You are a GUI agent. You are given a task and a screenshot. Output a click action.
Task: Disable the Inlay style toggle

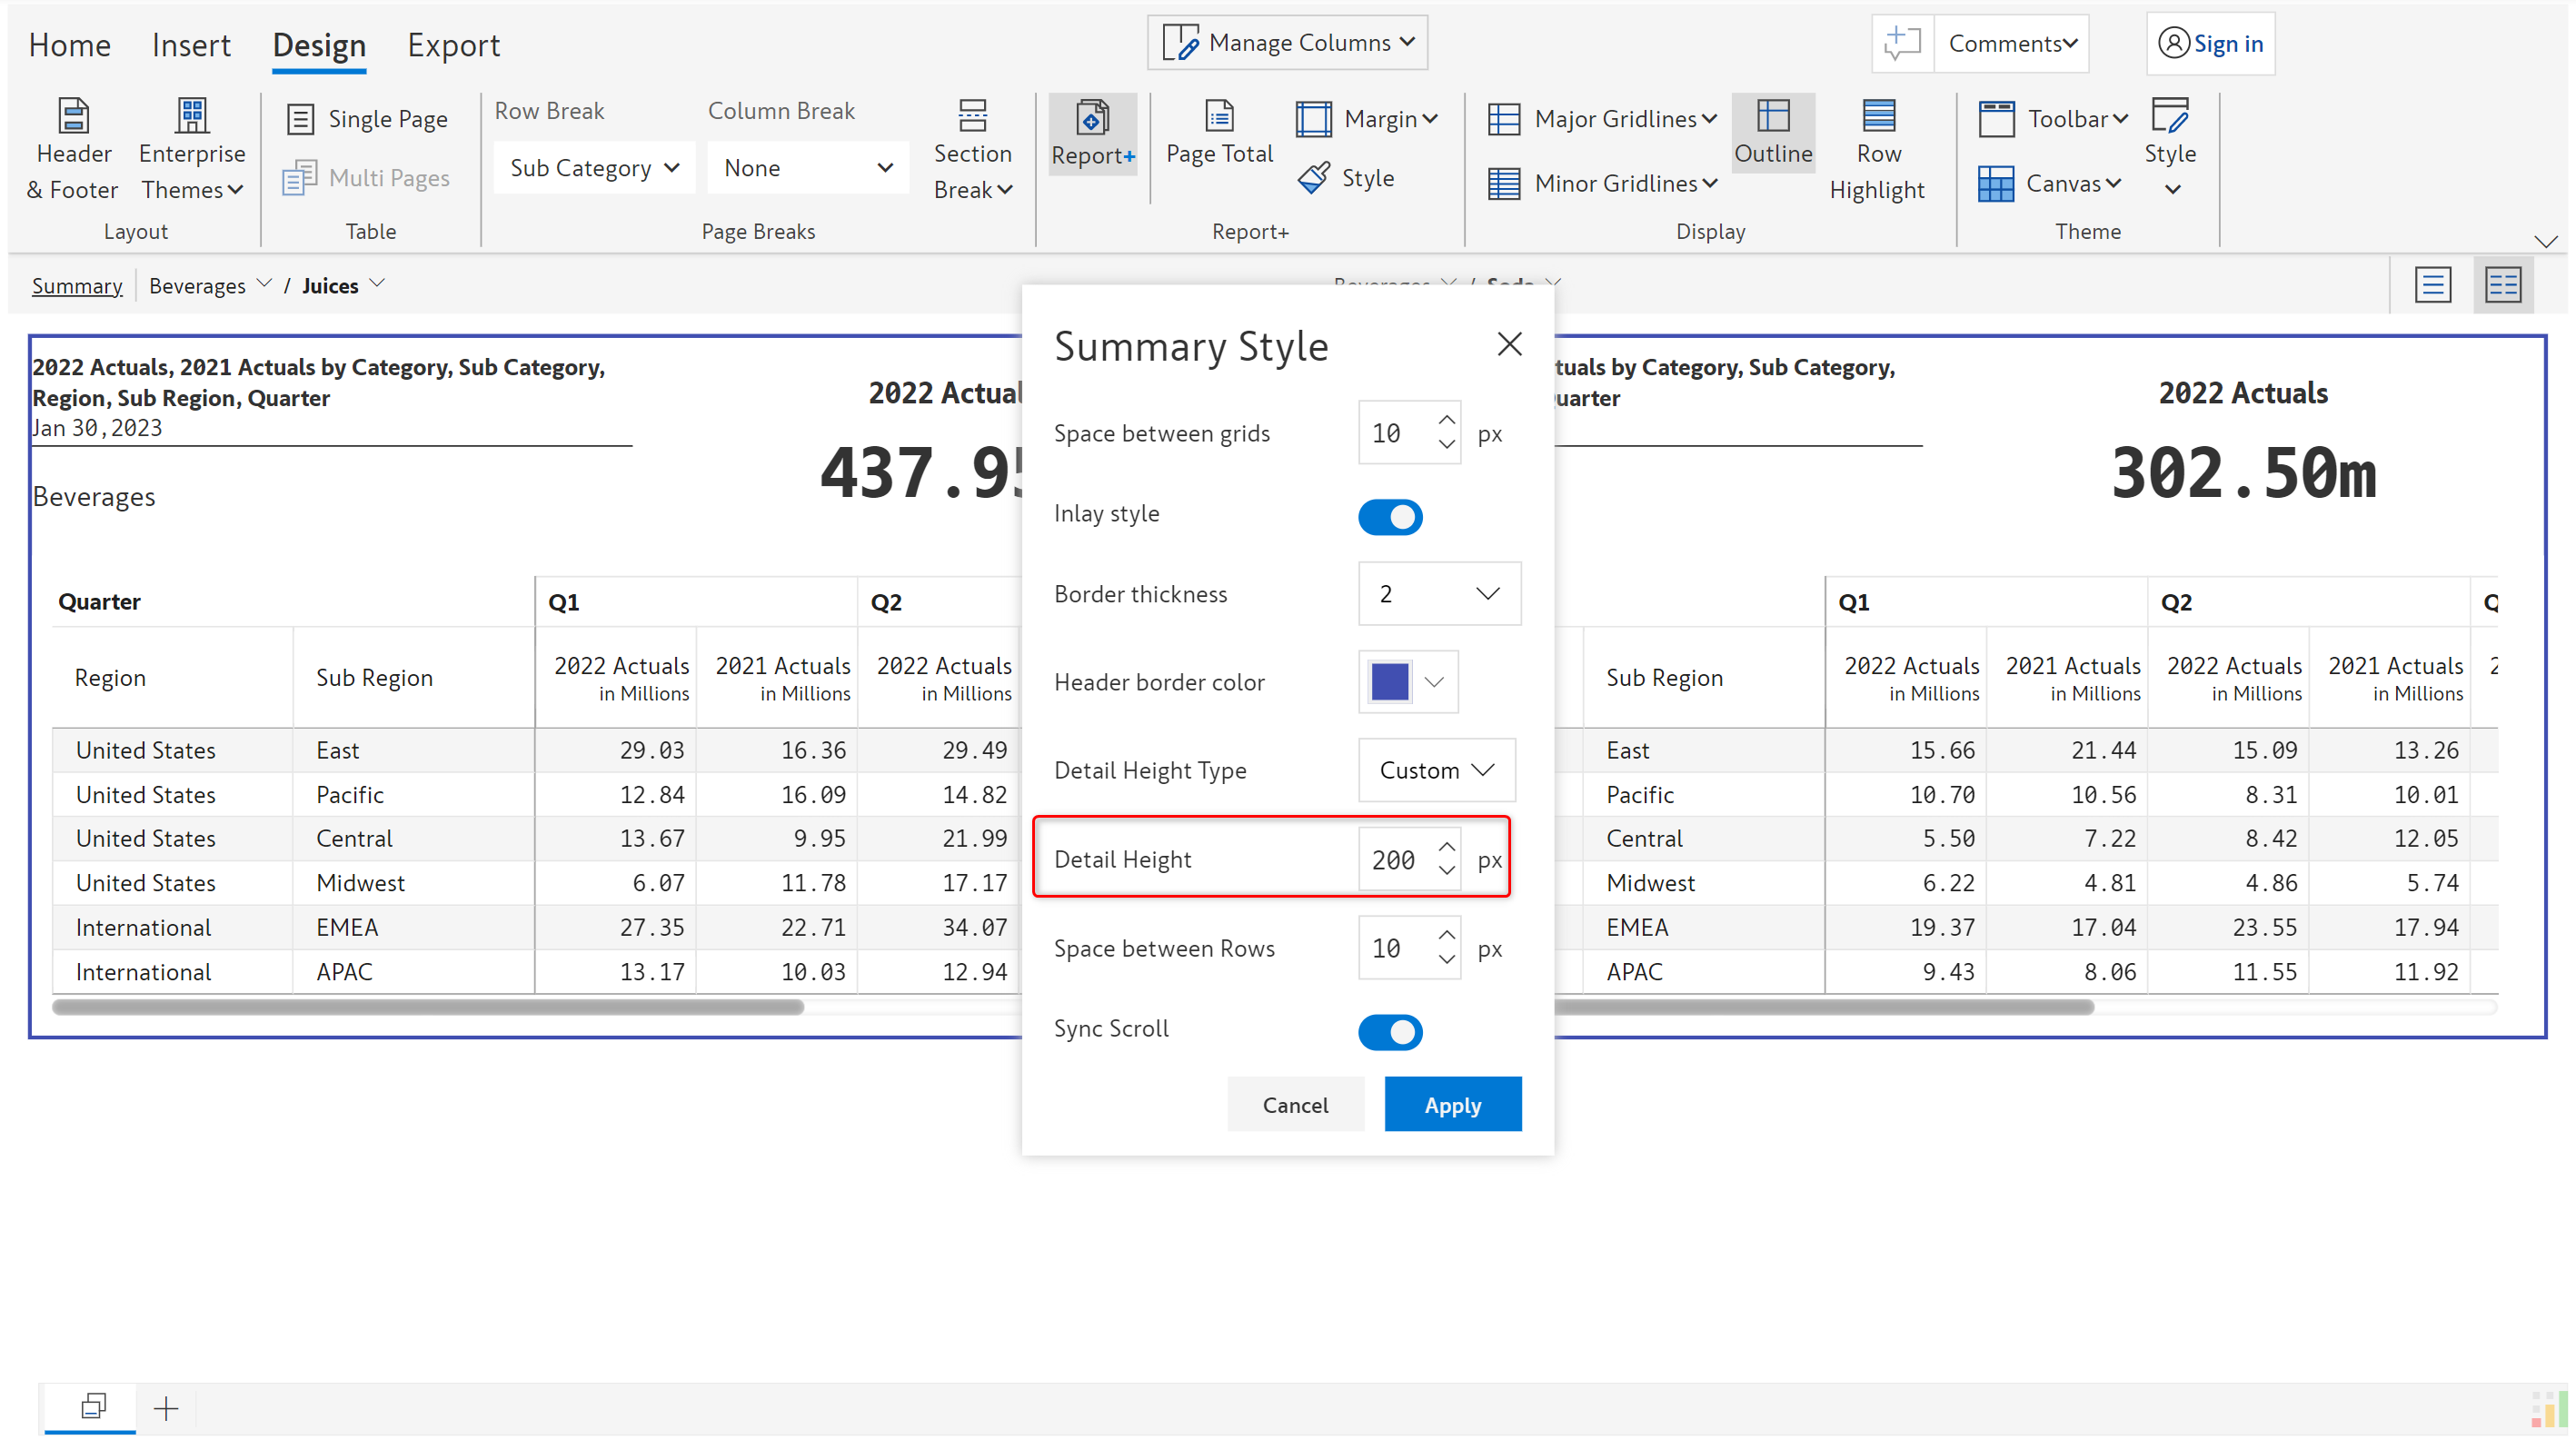1389,517
